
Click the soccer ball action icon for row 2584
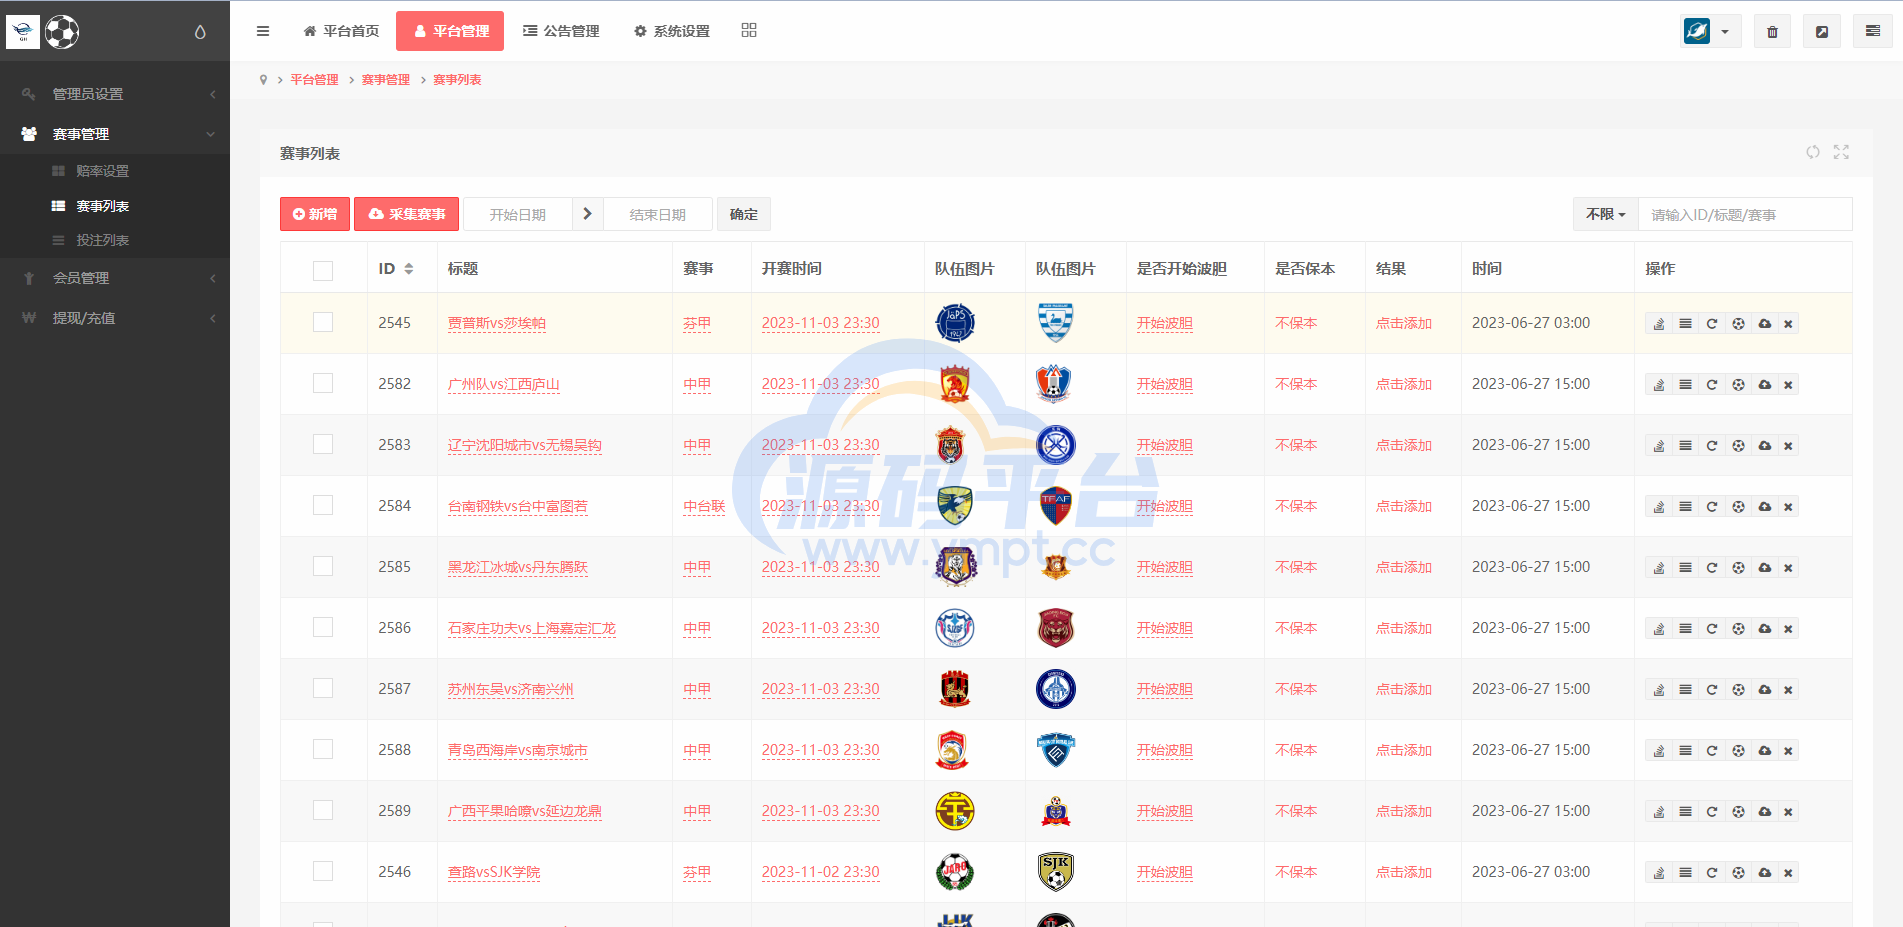click(x=1738, y=506)
